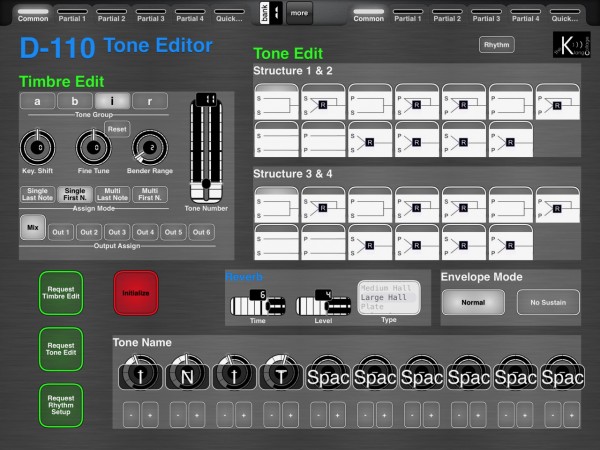Open Common tab in left tab bar

point(33,15)
